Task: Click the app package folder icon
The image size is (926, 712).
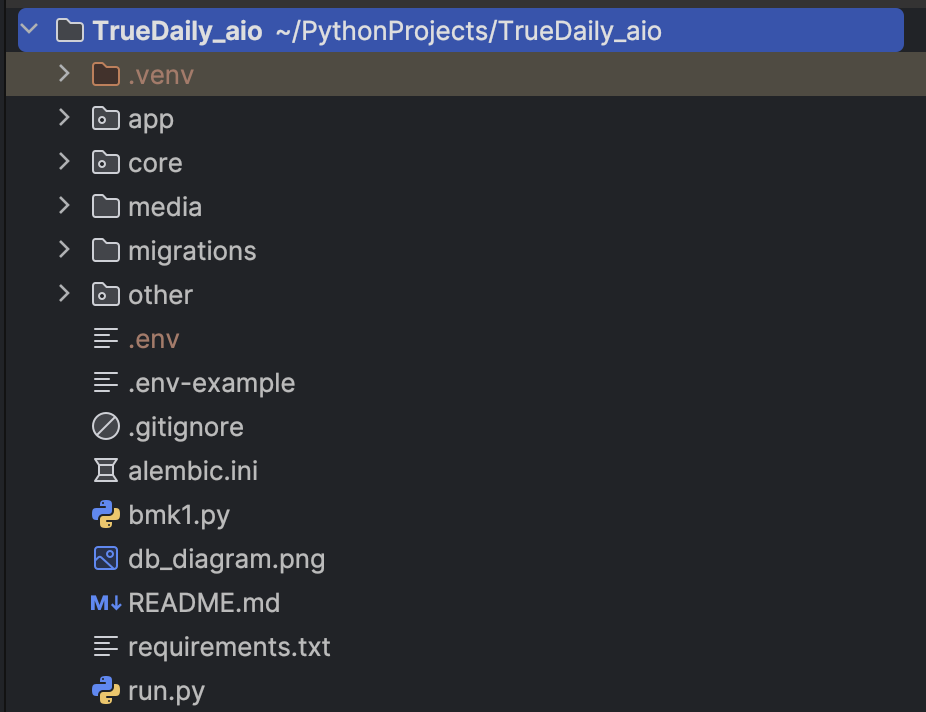Action: tap(105, 119)
